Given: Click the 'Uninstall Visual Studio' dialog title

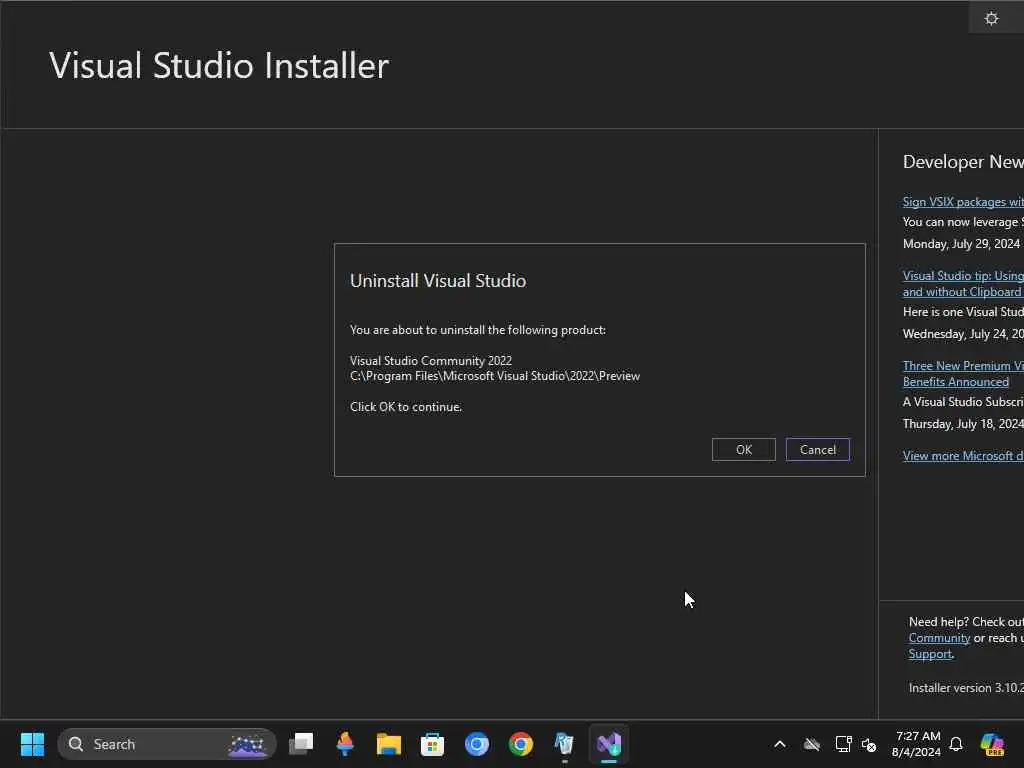Looking at the screenshot, I should 438,281.
